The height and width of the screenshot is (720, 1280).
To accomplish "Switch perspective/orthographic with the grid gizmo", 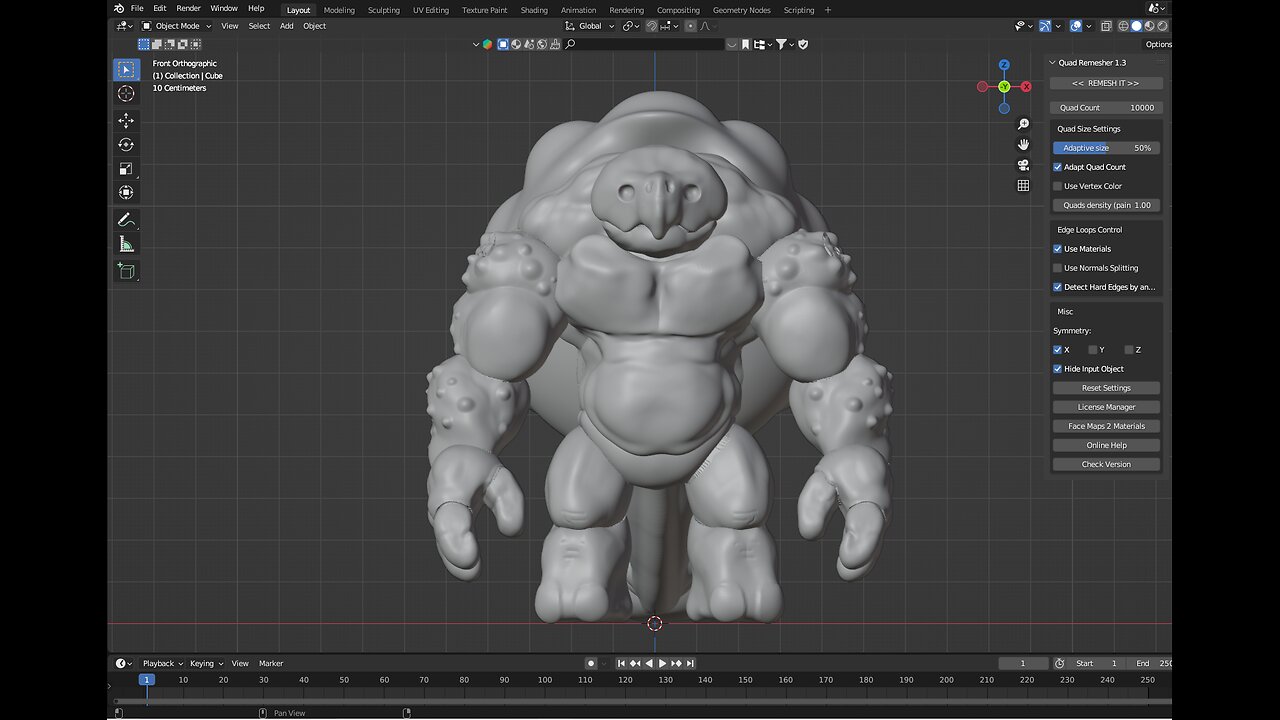I will pos(1023,185).
